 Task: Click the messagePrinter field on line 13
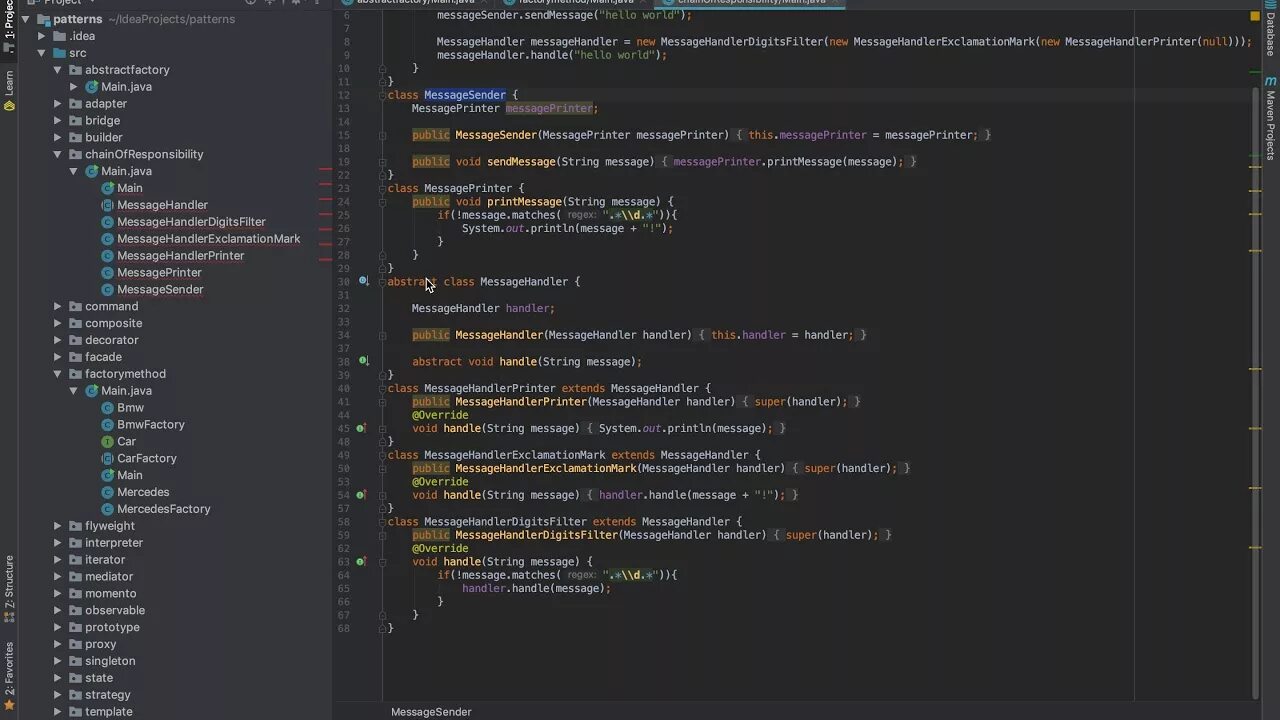(549, 108)
